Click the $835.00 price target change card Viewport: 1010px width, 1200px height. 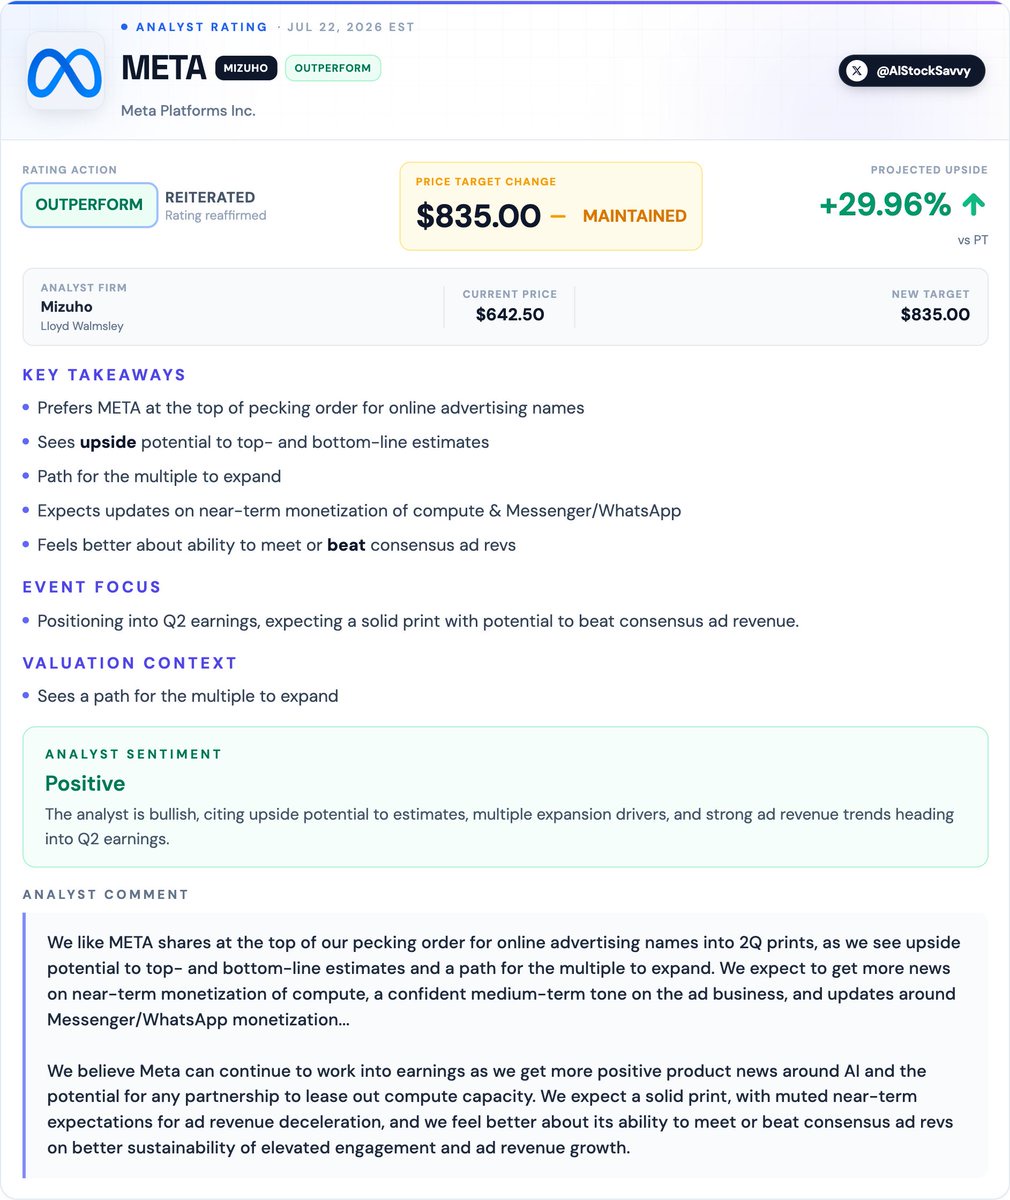point(551,206)
